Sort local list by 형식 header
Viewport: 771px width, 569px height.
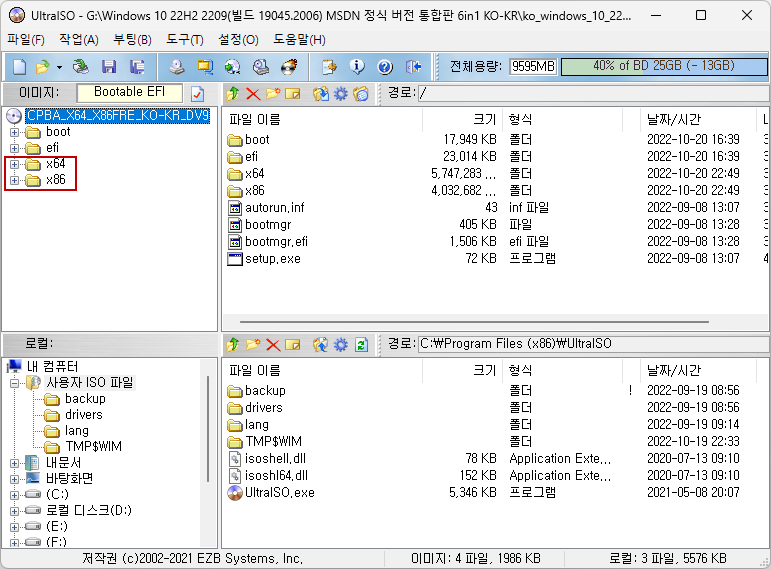coord(563,370)
